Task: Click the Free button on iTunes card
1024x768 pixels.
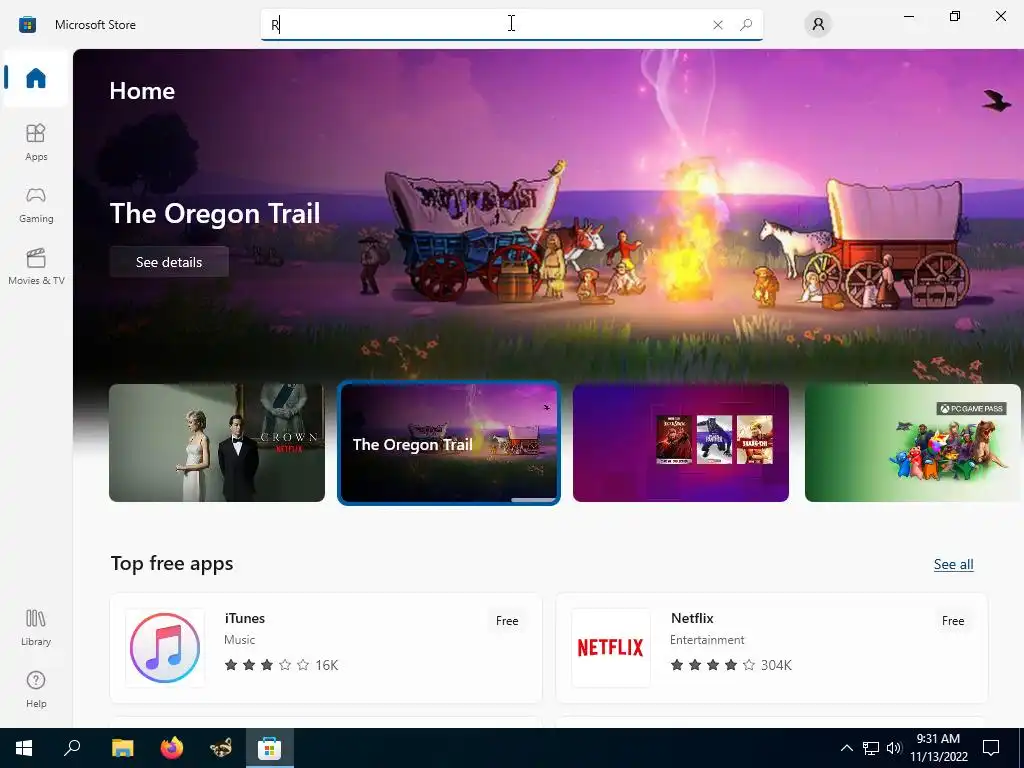Action: 507,620
